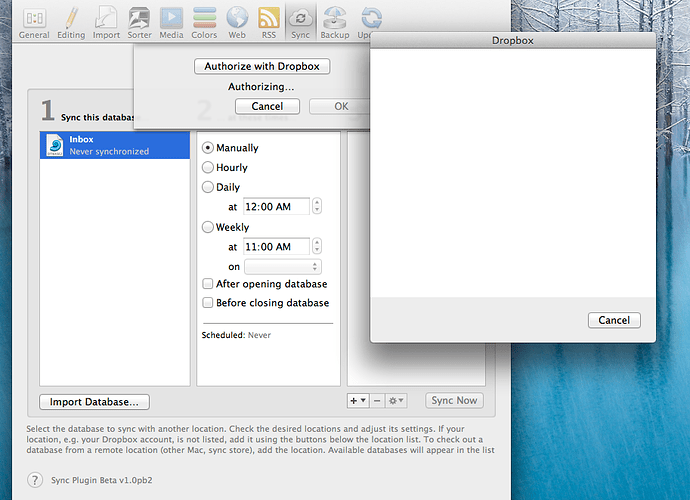690x500 pixels.
Task: Click the 'Sync Plugin Beta v1.0pb2' label
Action: pos(102,480)
